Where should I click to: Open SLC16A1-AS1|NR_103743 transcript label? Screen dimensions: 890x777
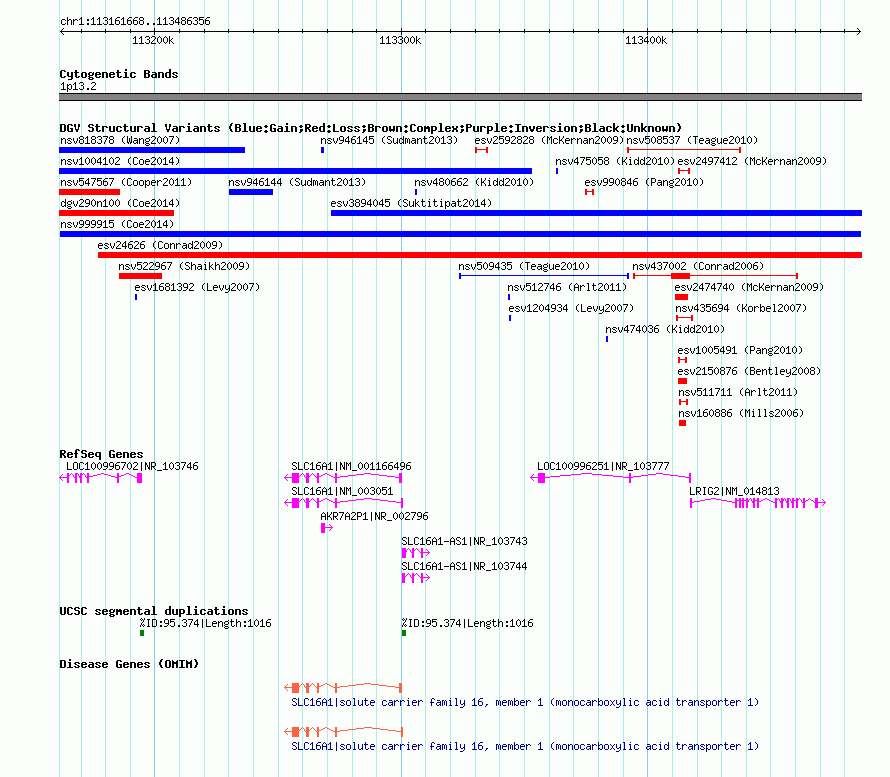coord(464,541)
